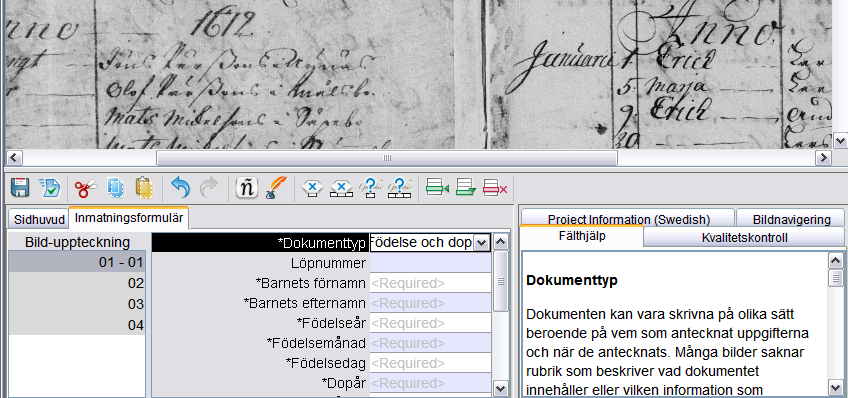Click the Dokumenttyp heading in field help
The image size is (848, 398).
(572, 281)
